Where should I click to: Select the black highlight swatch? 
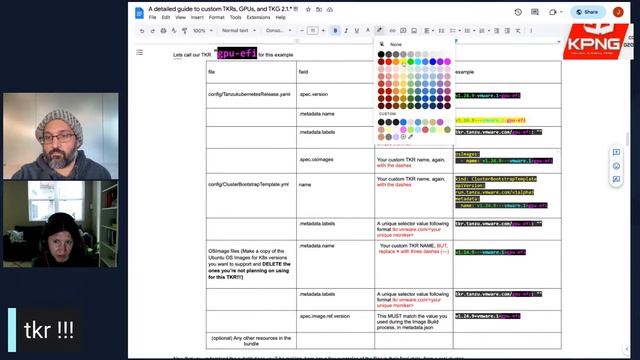click(381, 54)
